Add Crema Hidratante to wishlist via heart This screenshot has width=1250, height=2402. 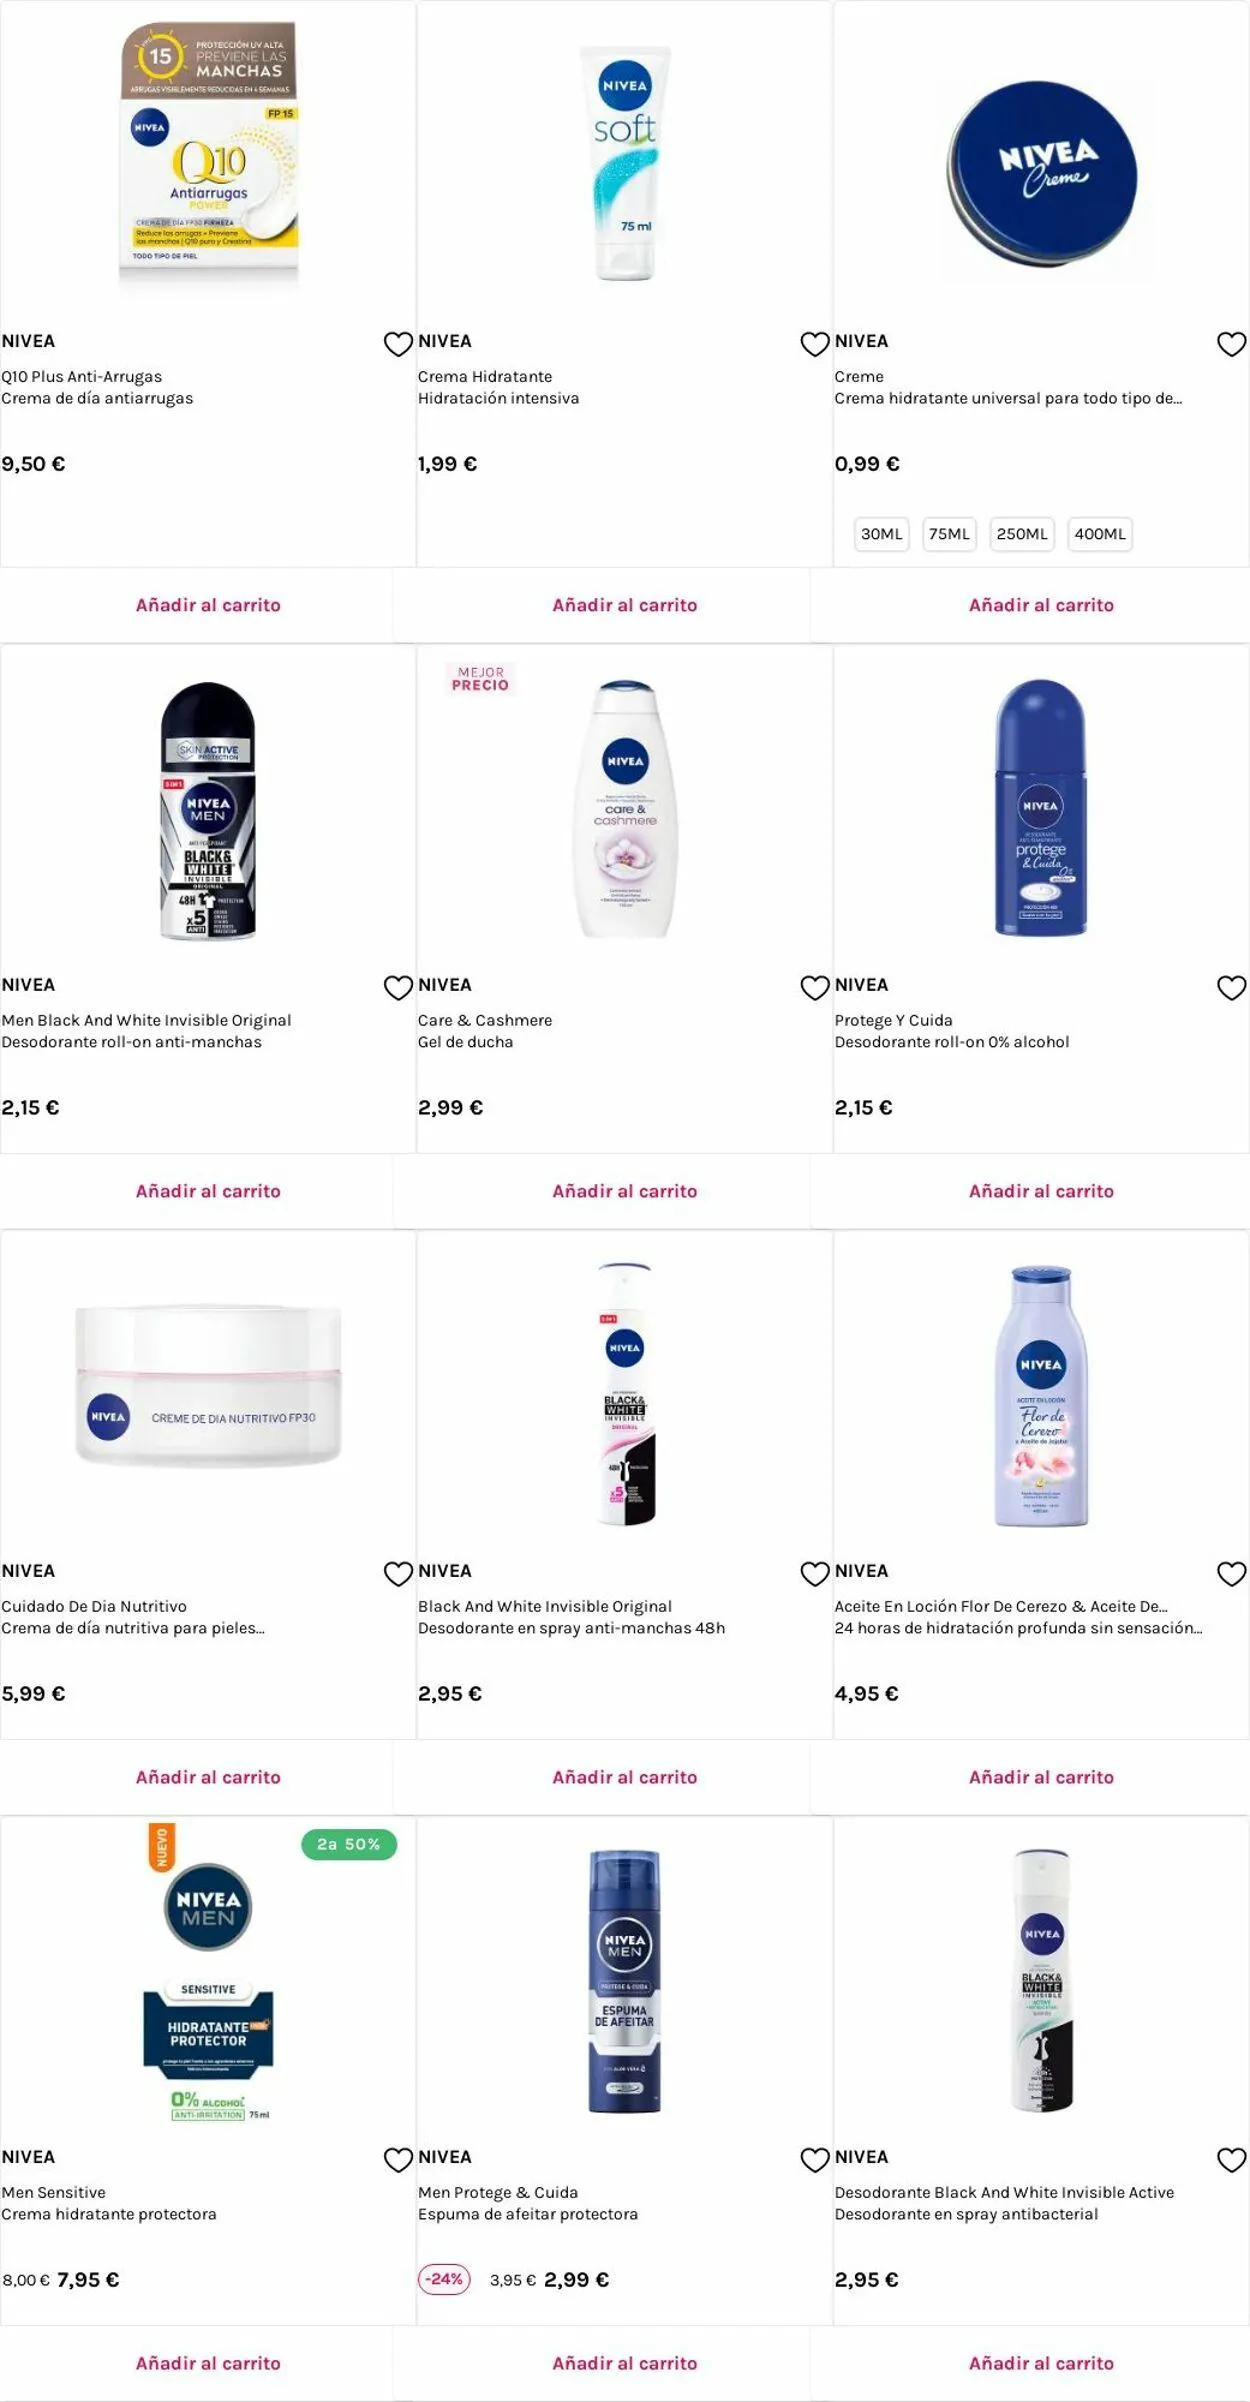[x=815, y=344]
